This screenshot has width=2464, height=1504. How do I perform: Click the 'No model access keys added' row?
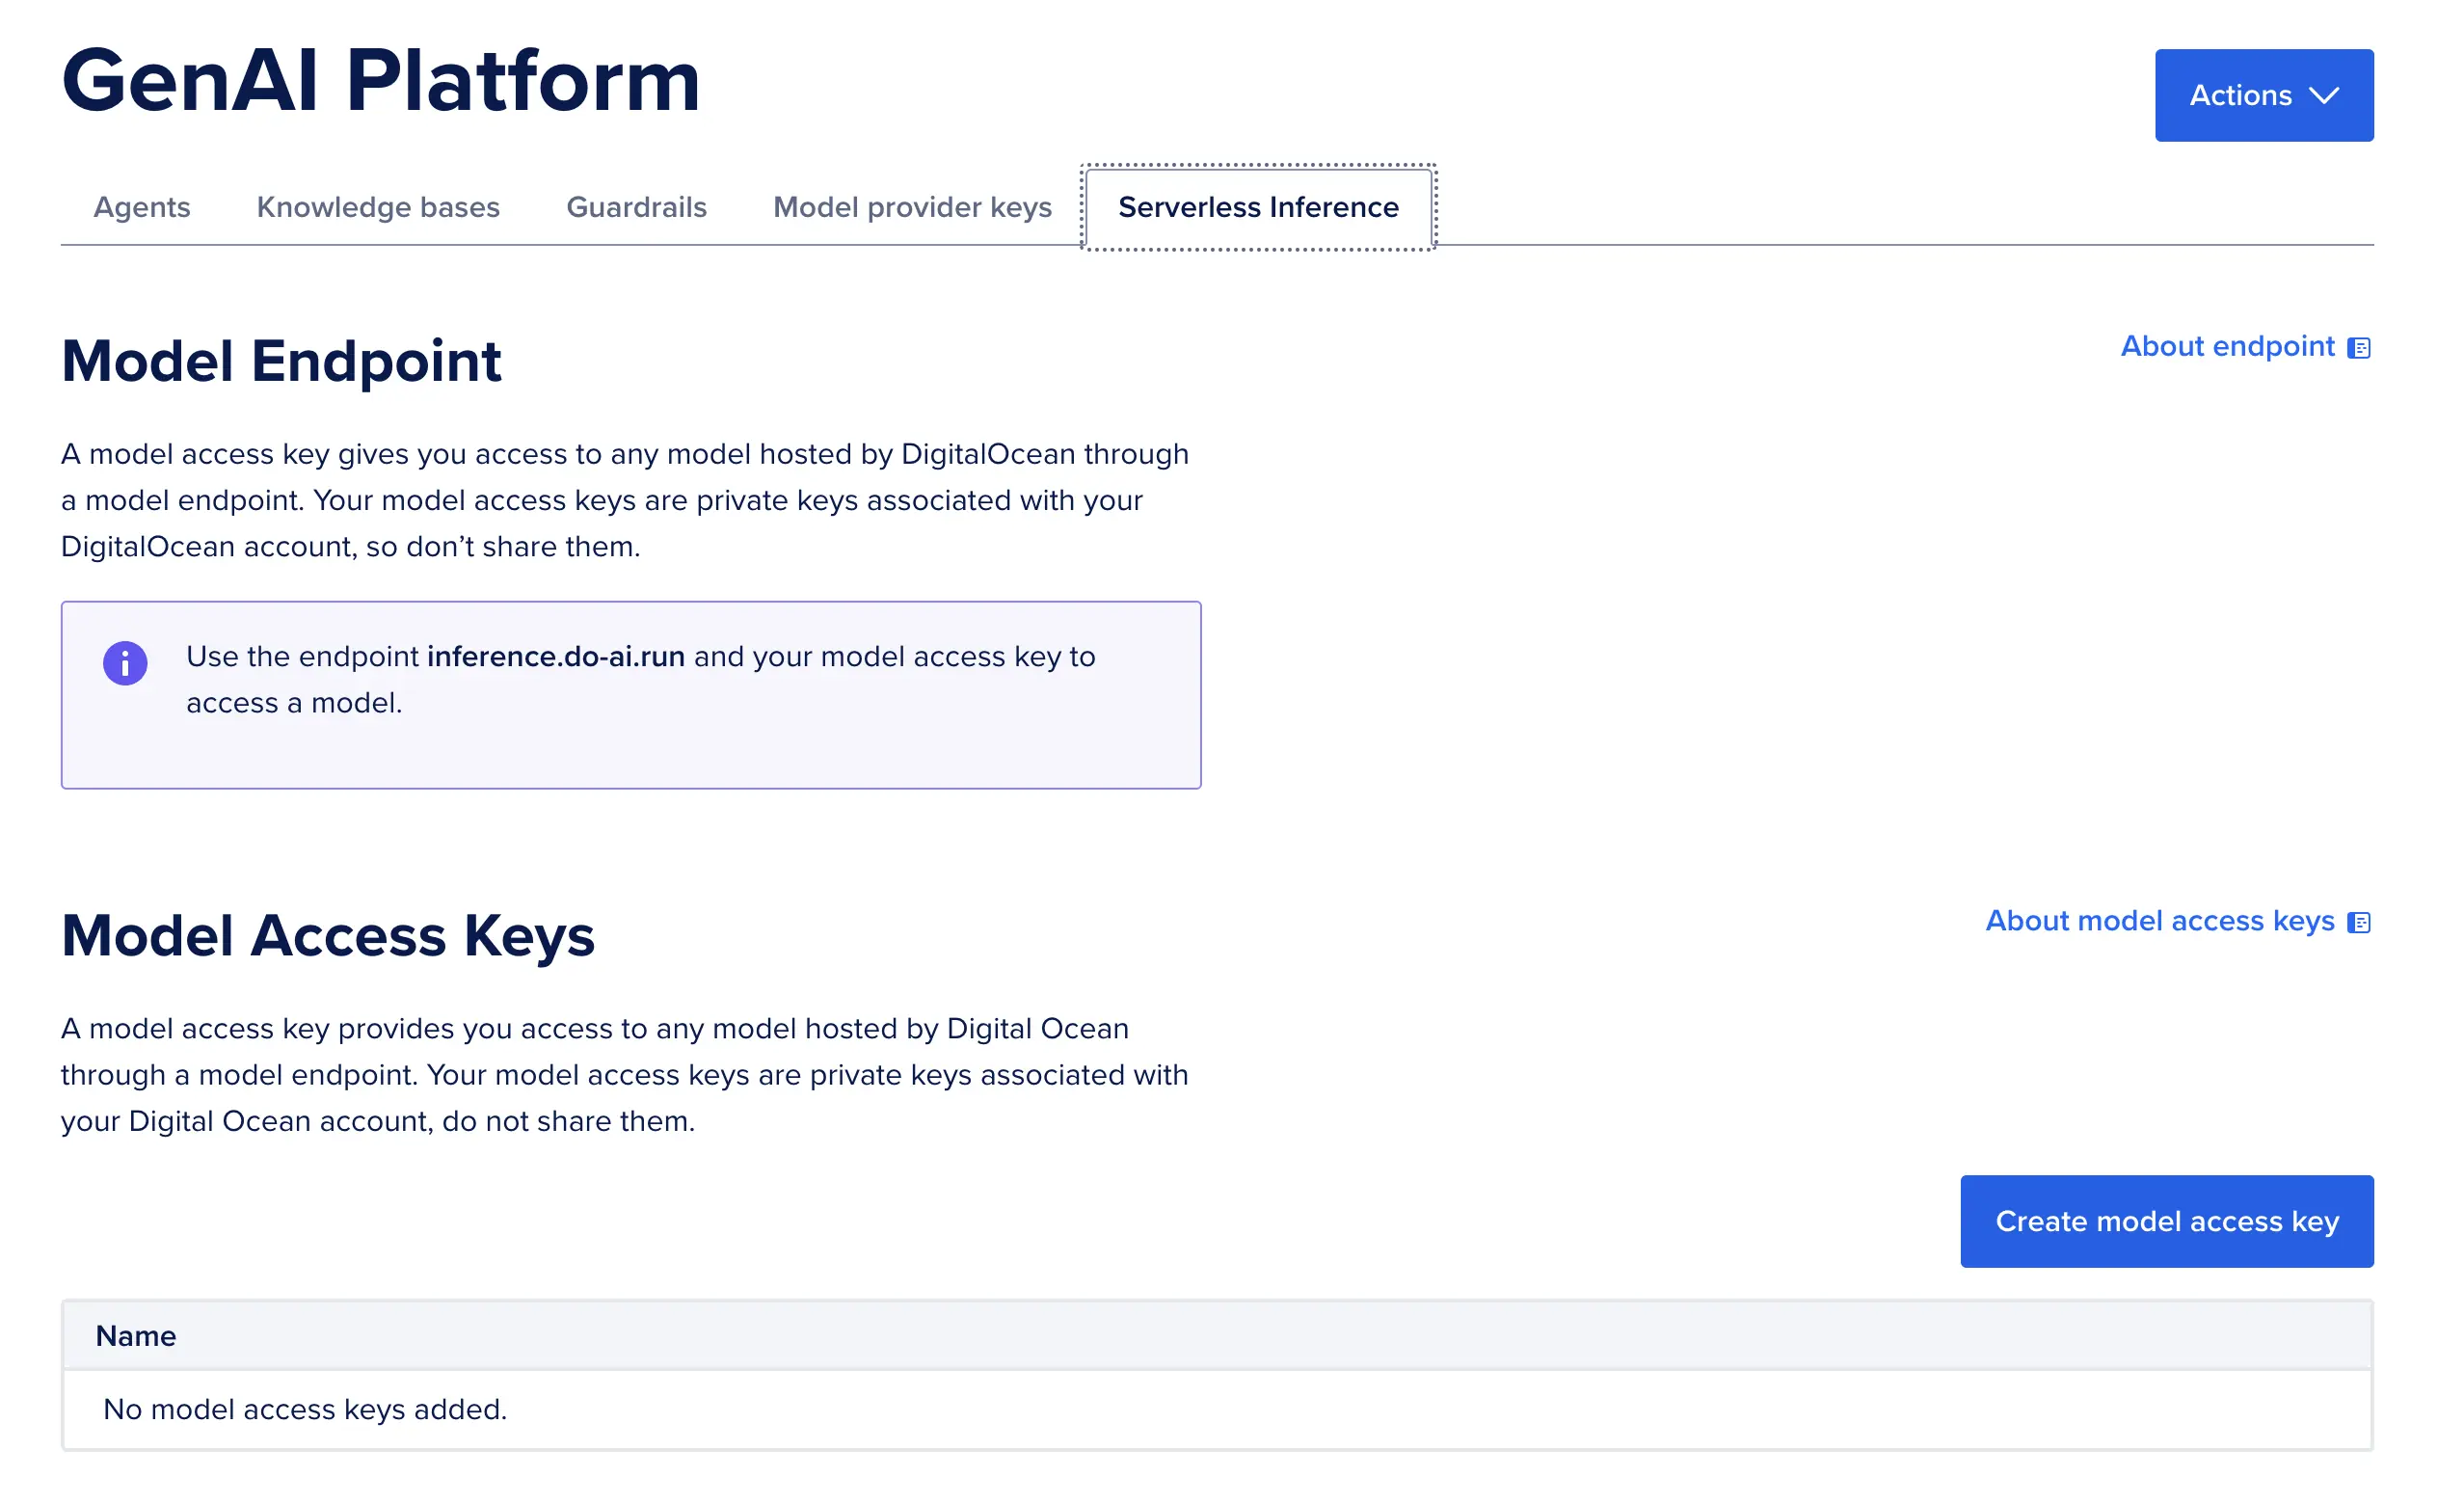pos(305,1409)
